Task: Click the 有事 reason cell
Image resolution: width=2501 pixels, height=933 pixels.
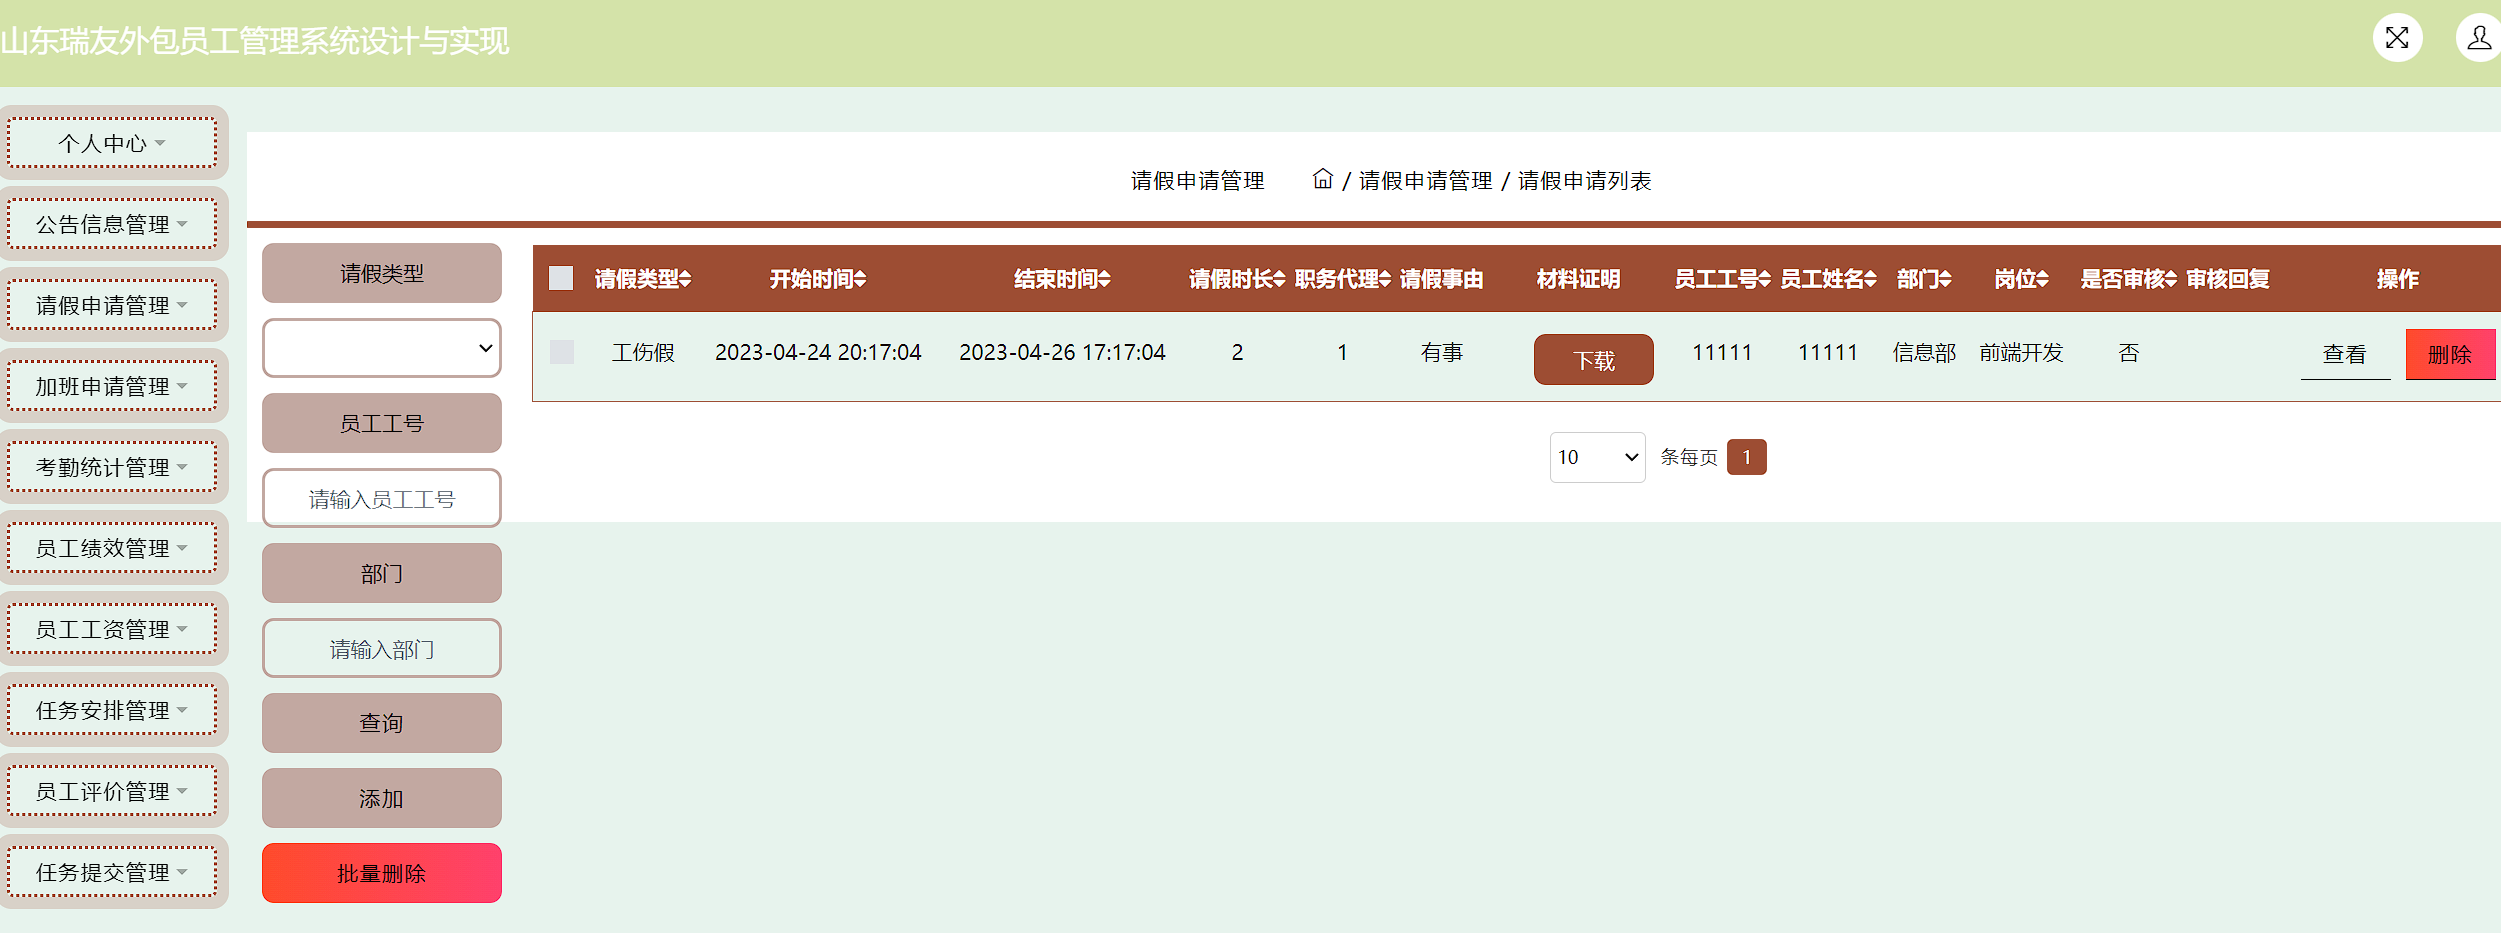Action: point(1441,352)
